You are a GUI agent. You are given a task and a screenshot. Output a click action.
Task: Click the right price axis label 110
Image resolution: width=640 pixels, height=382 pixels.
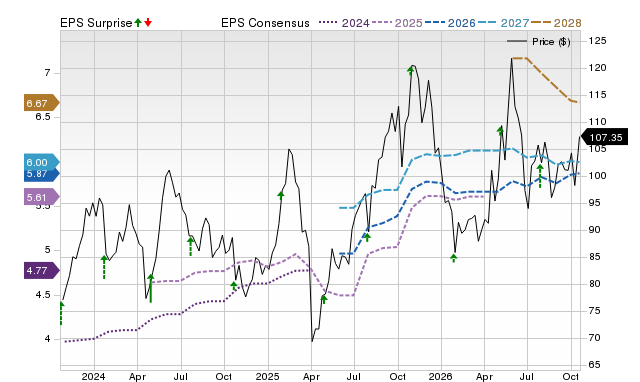pyautogui.click(x=598, y=122)
